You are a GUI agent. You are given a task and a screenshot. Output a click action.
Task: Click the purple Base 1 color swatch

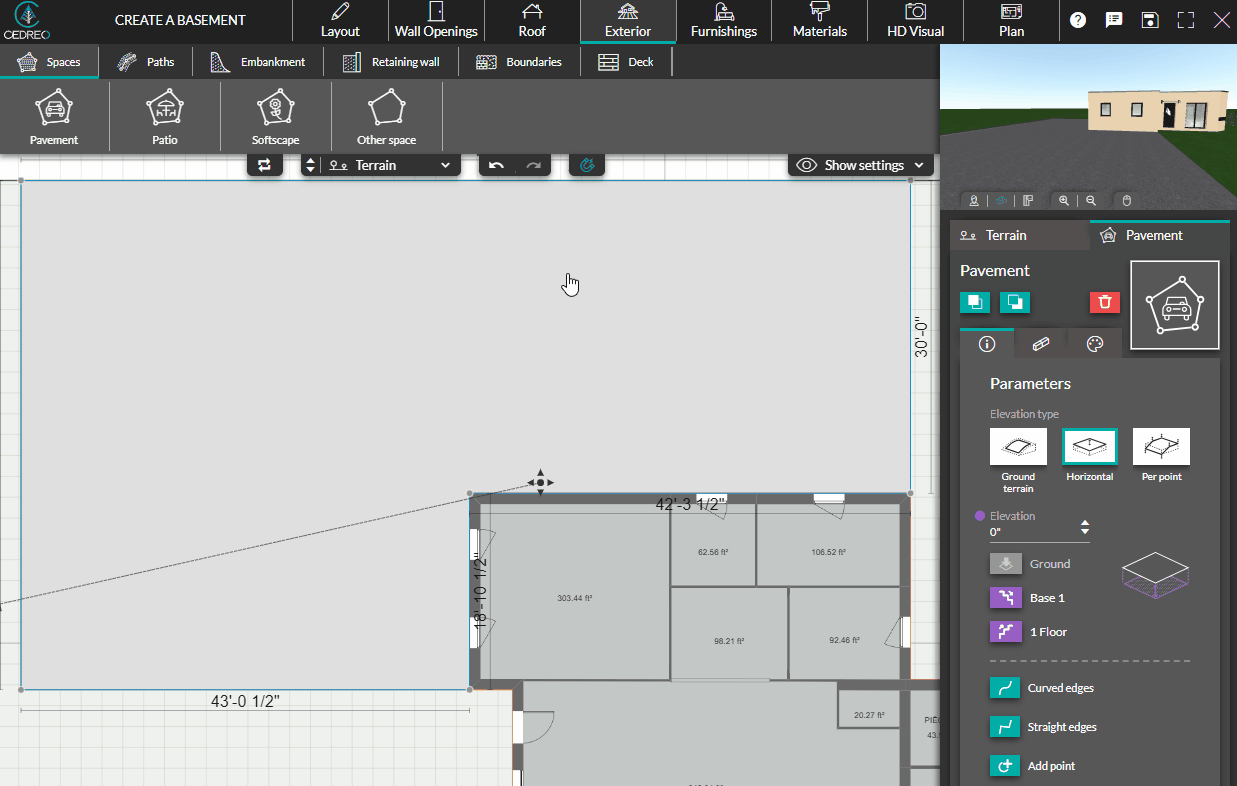coord(1005,597)
